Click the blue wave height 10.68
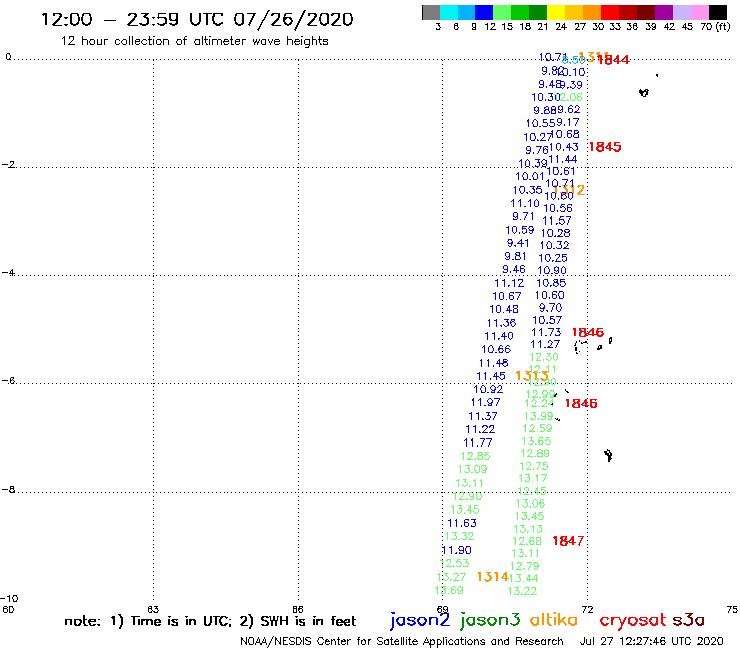The width and height of the screenshot is (740, 650). pyautogui.click(x=565, y=135)
